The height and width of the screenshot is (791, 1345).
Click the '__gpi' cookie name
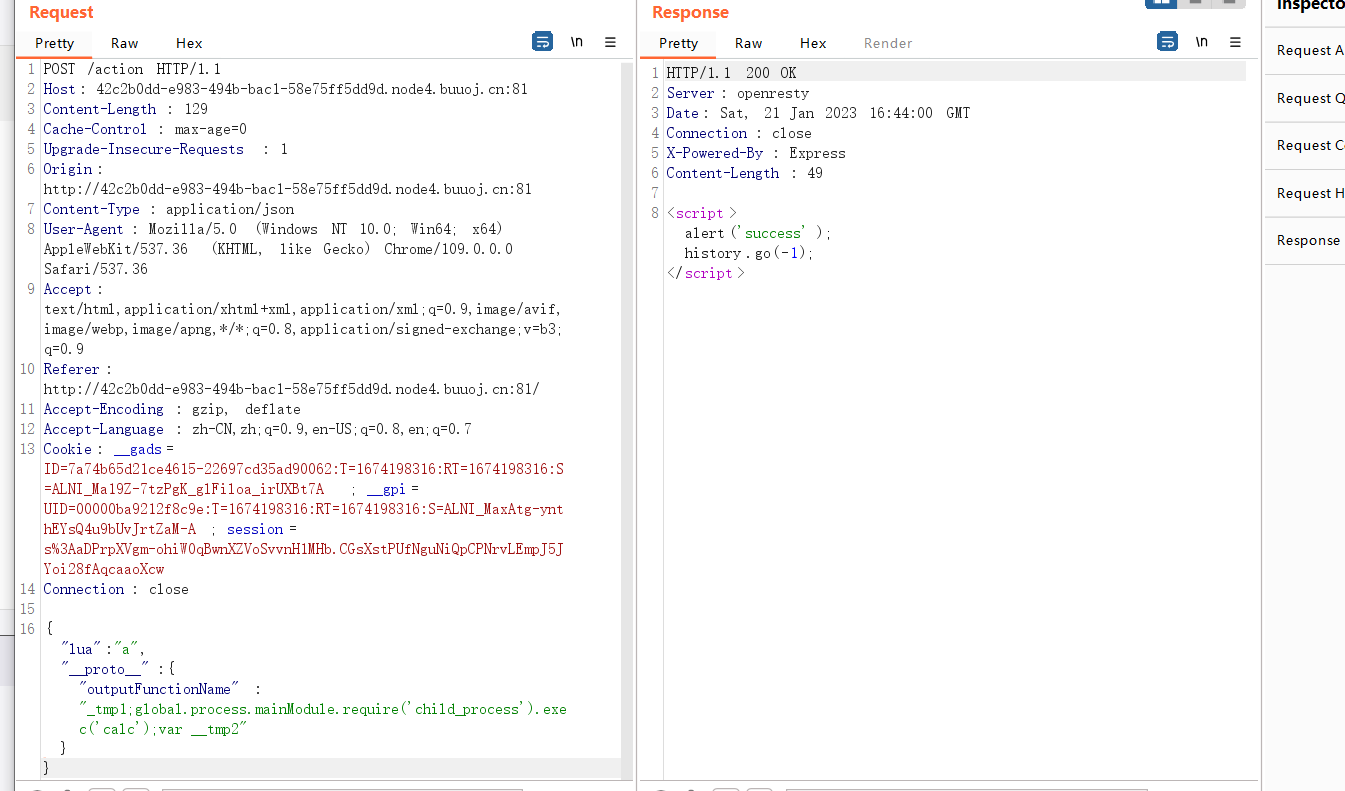[x=386, y=489]
